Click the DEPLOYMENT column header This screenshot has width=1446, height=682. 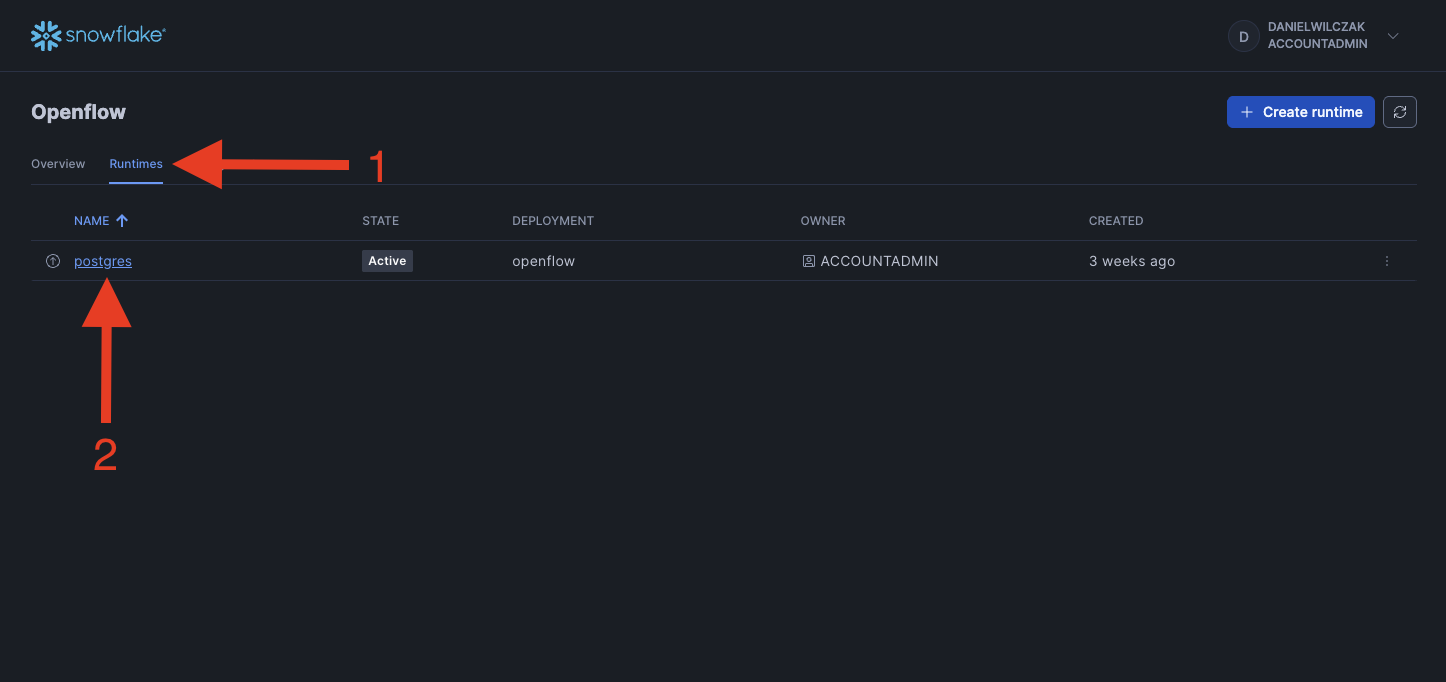click(552, 221)
